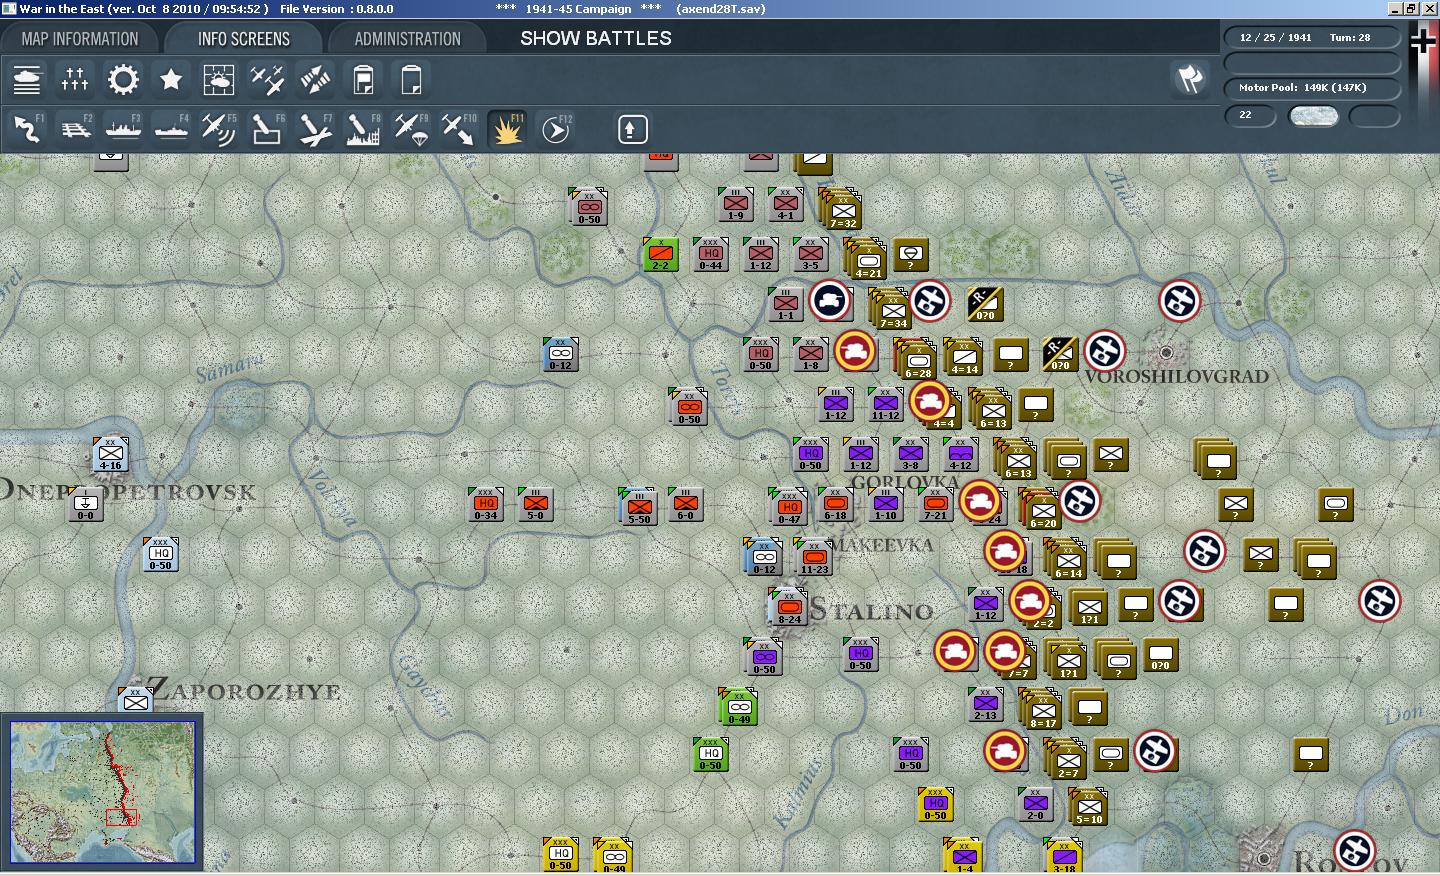Select F4 amphibious transport mode
The height and width of the screenshot is (876, 1440).
tap(171, 129)
